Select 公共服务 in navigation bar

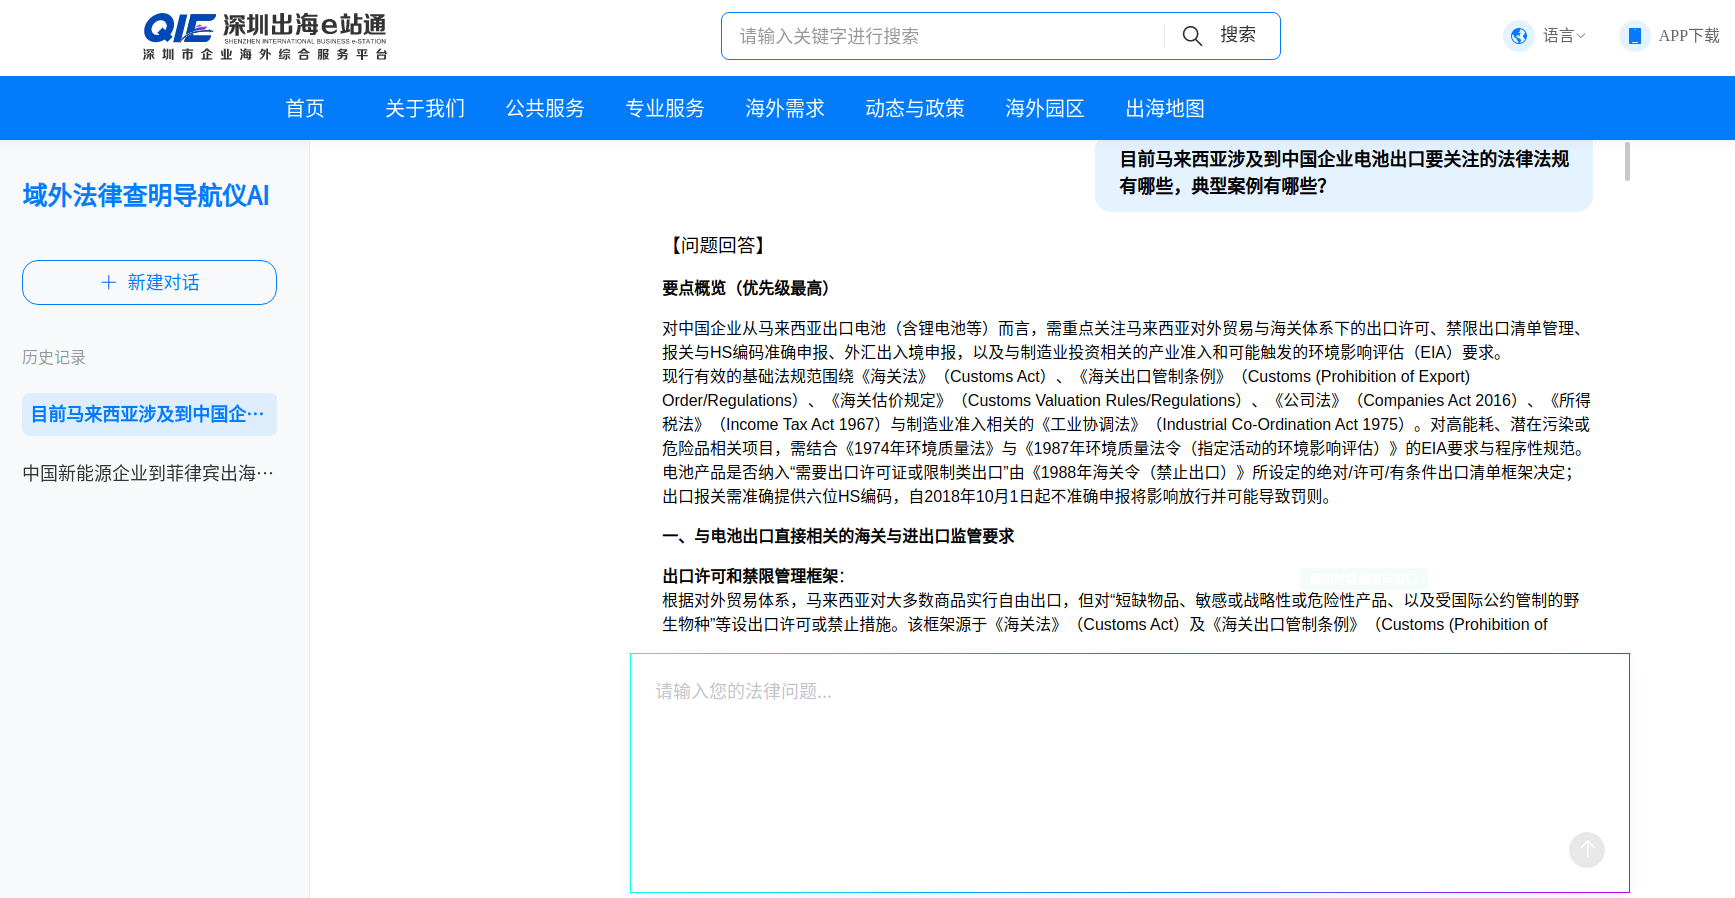(545, 108)
